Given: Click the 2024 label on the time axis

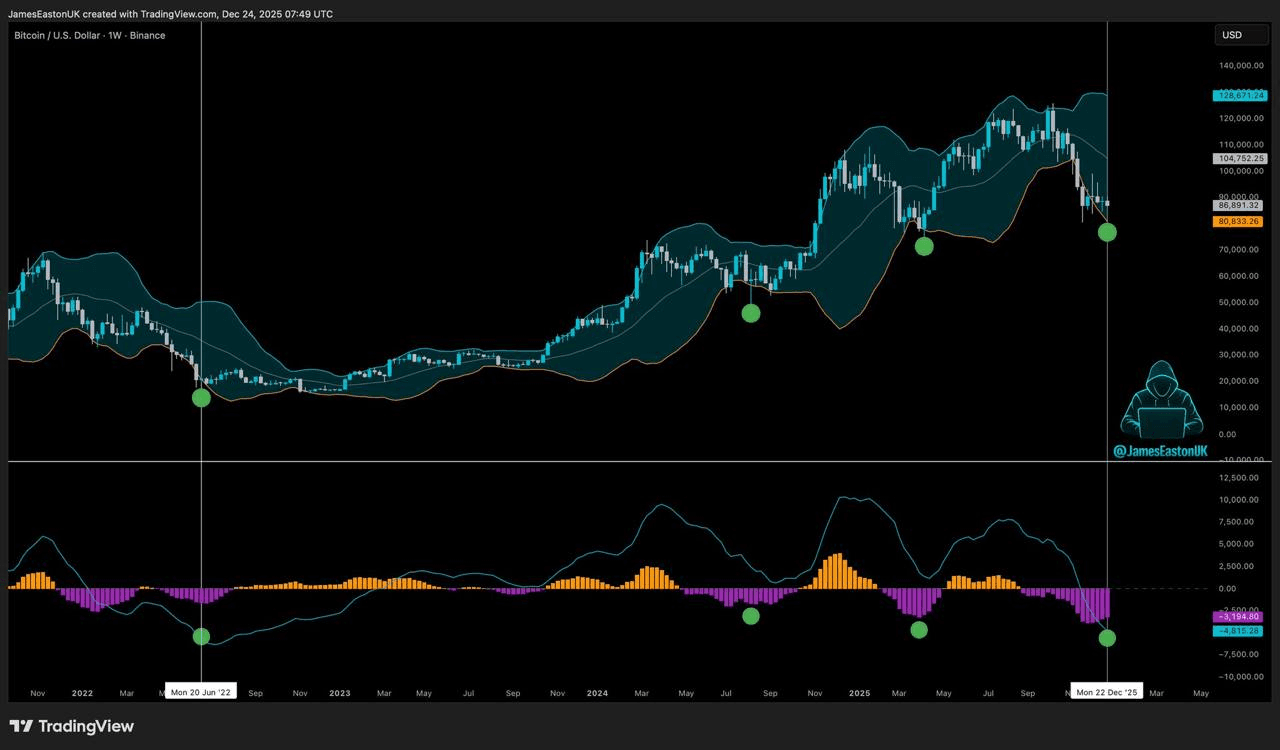Looking at the screenshot, I should [597, 692].
